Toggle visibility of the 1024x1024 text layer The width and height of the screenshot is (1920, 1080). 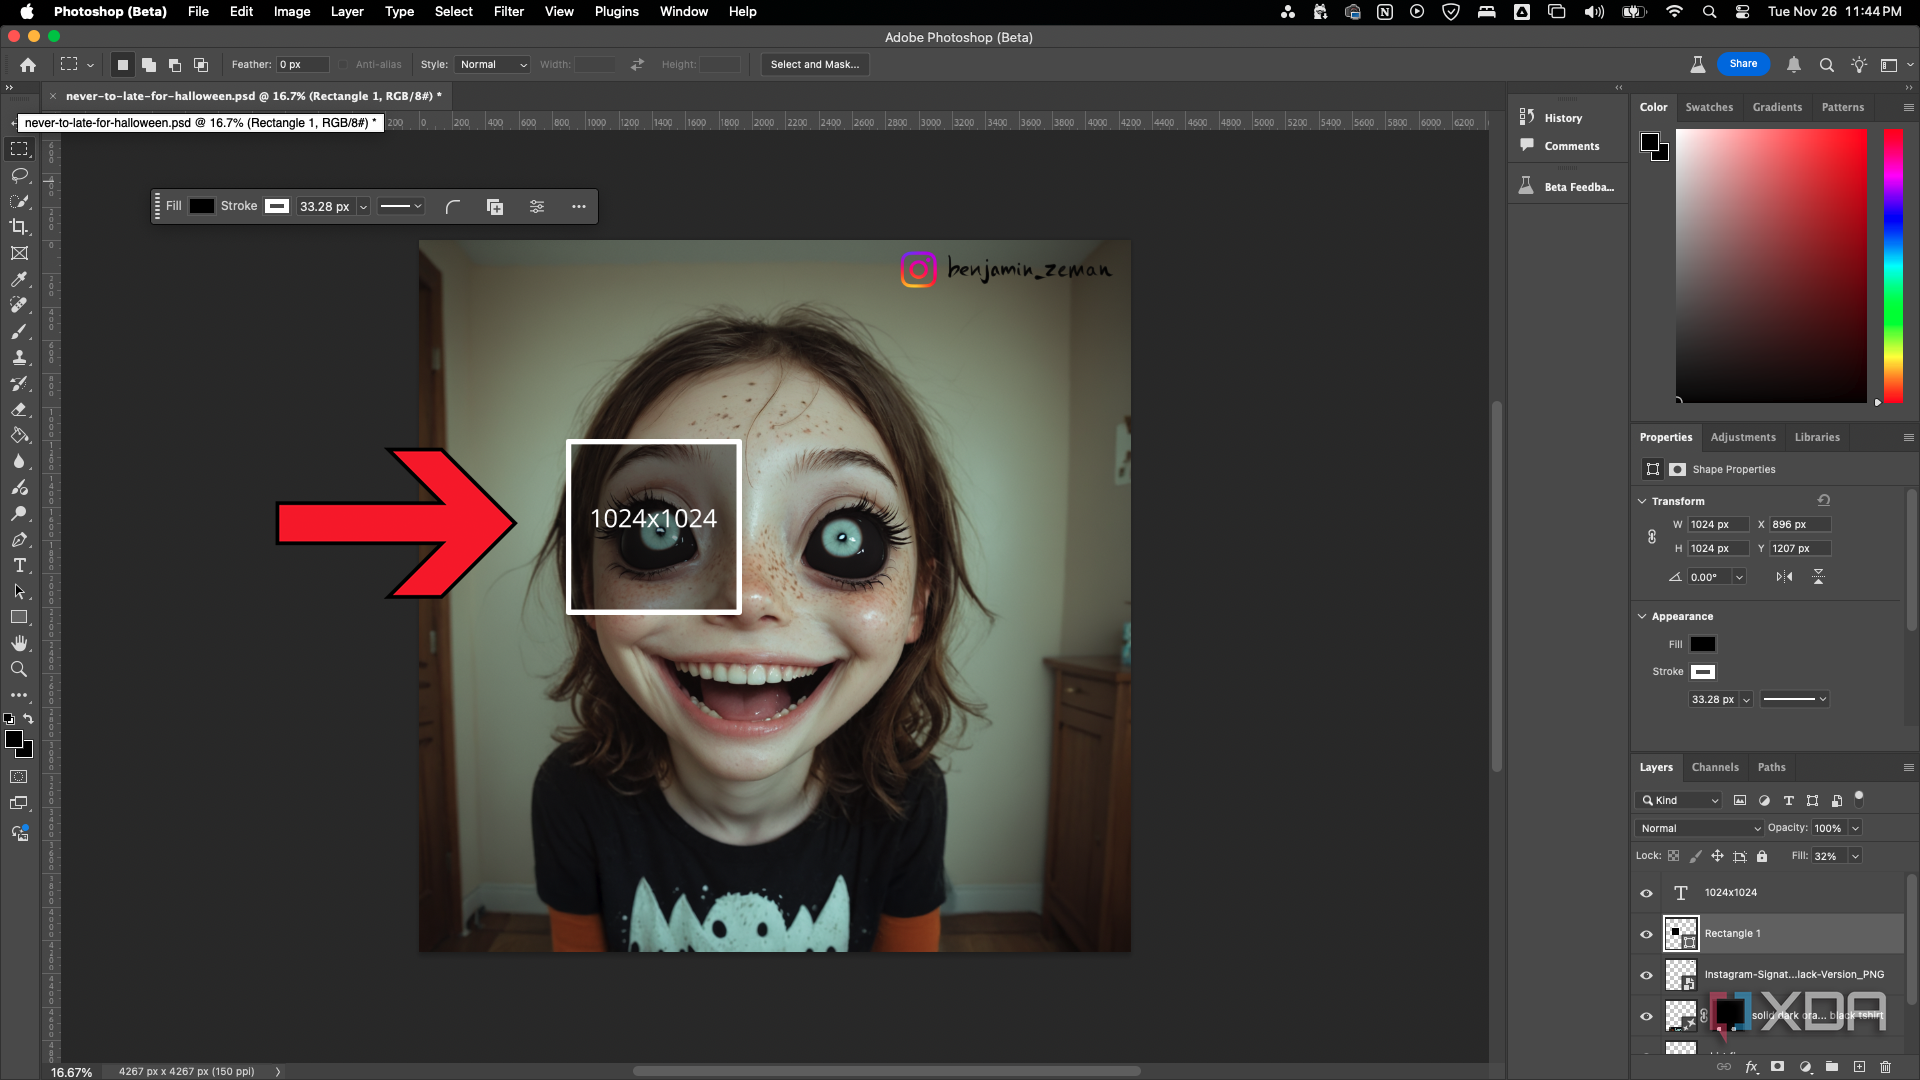(x=1646, y=892)
